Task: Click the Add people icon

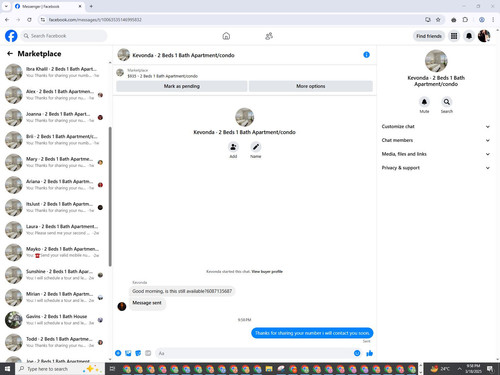Action: coord(233,147)
